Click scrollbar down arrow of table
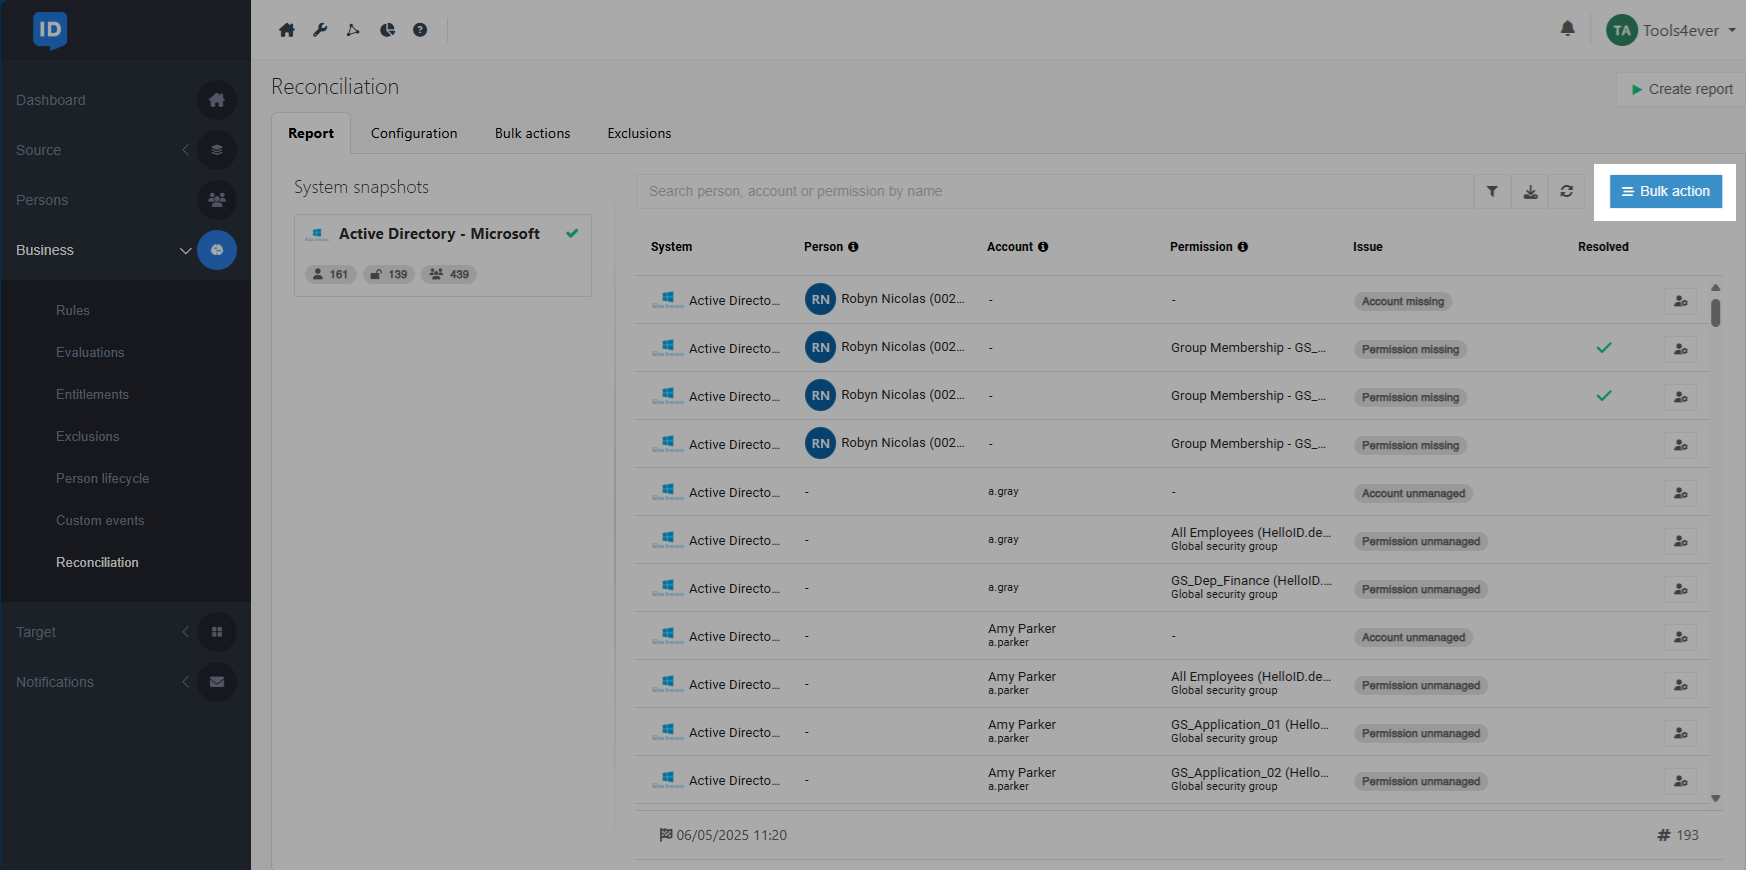This screenshot has height=870, width=1746. (x=1715, y=798)
